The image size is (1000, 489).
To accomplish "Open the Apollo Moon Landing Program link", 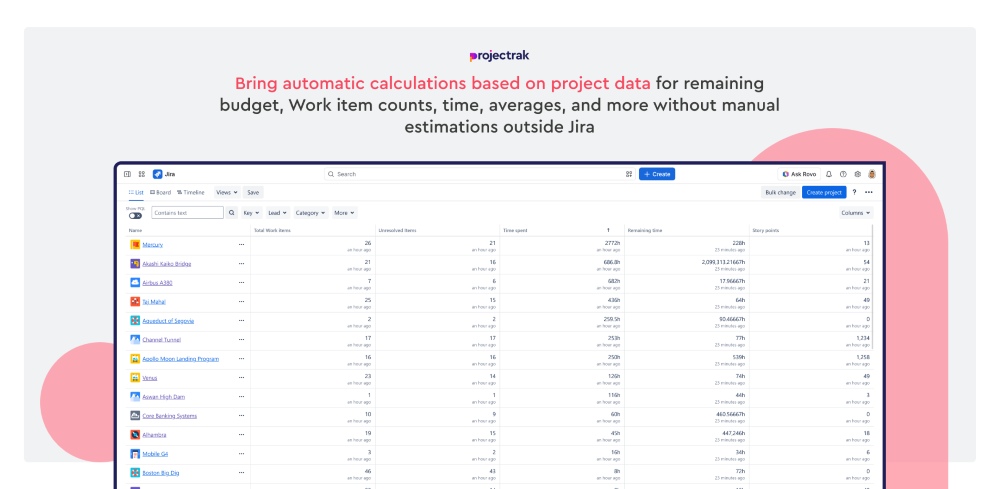I will pyautogui.click(x=180, y=359).
